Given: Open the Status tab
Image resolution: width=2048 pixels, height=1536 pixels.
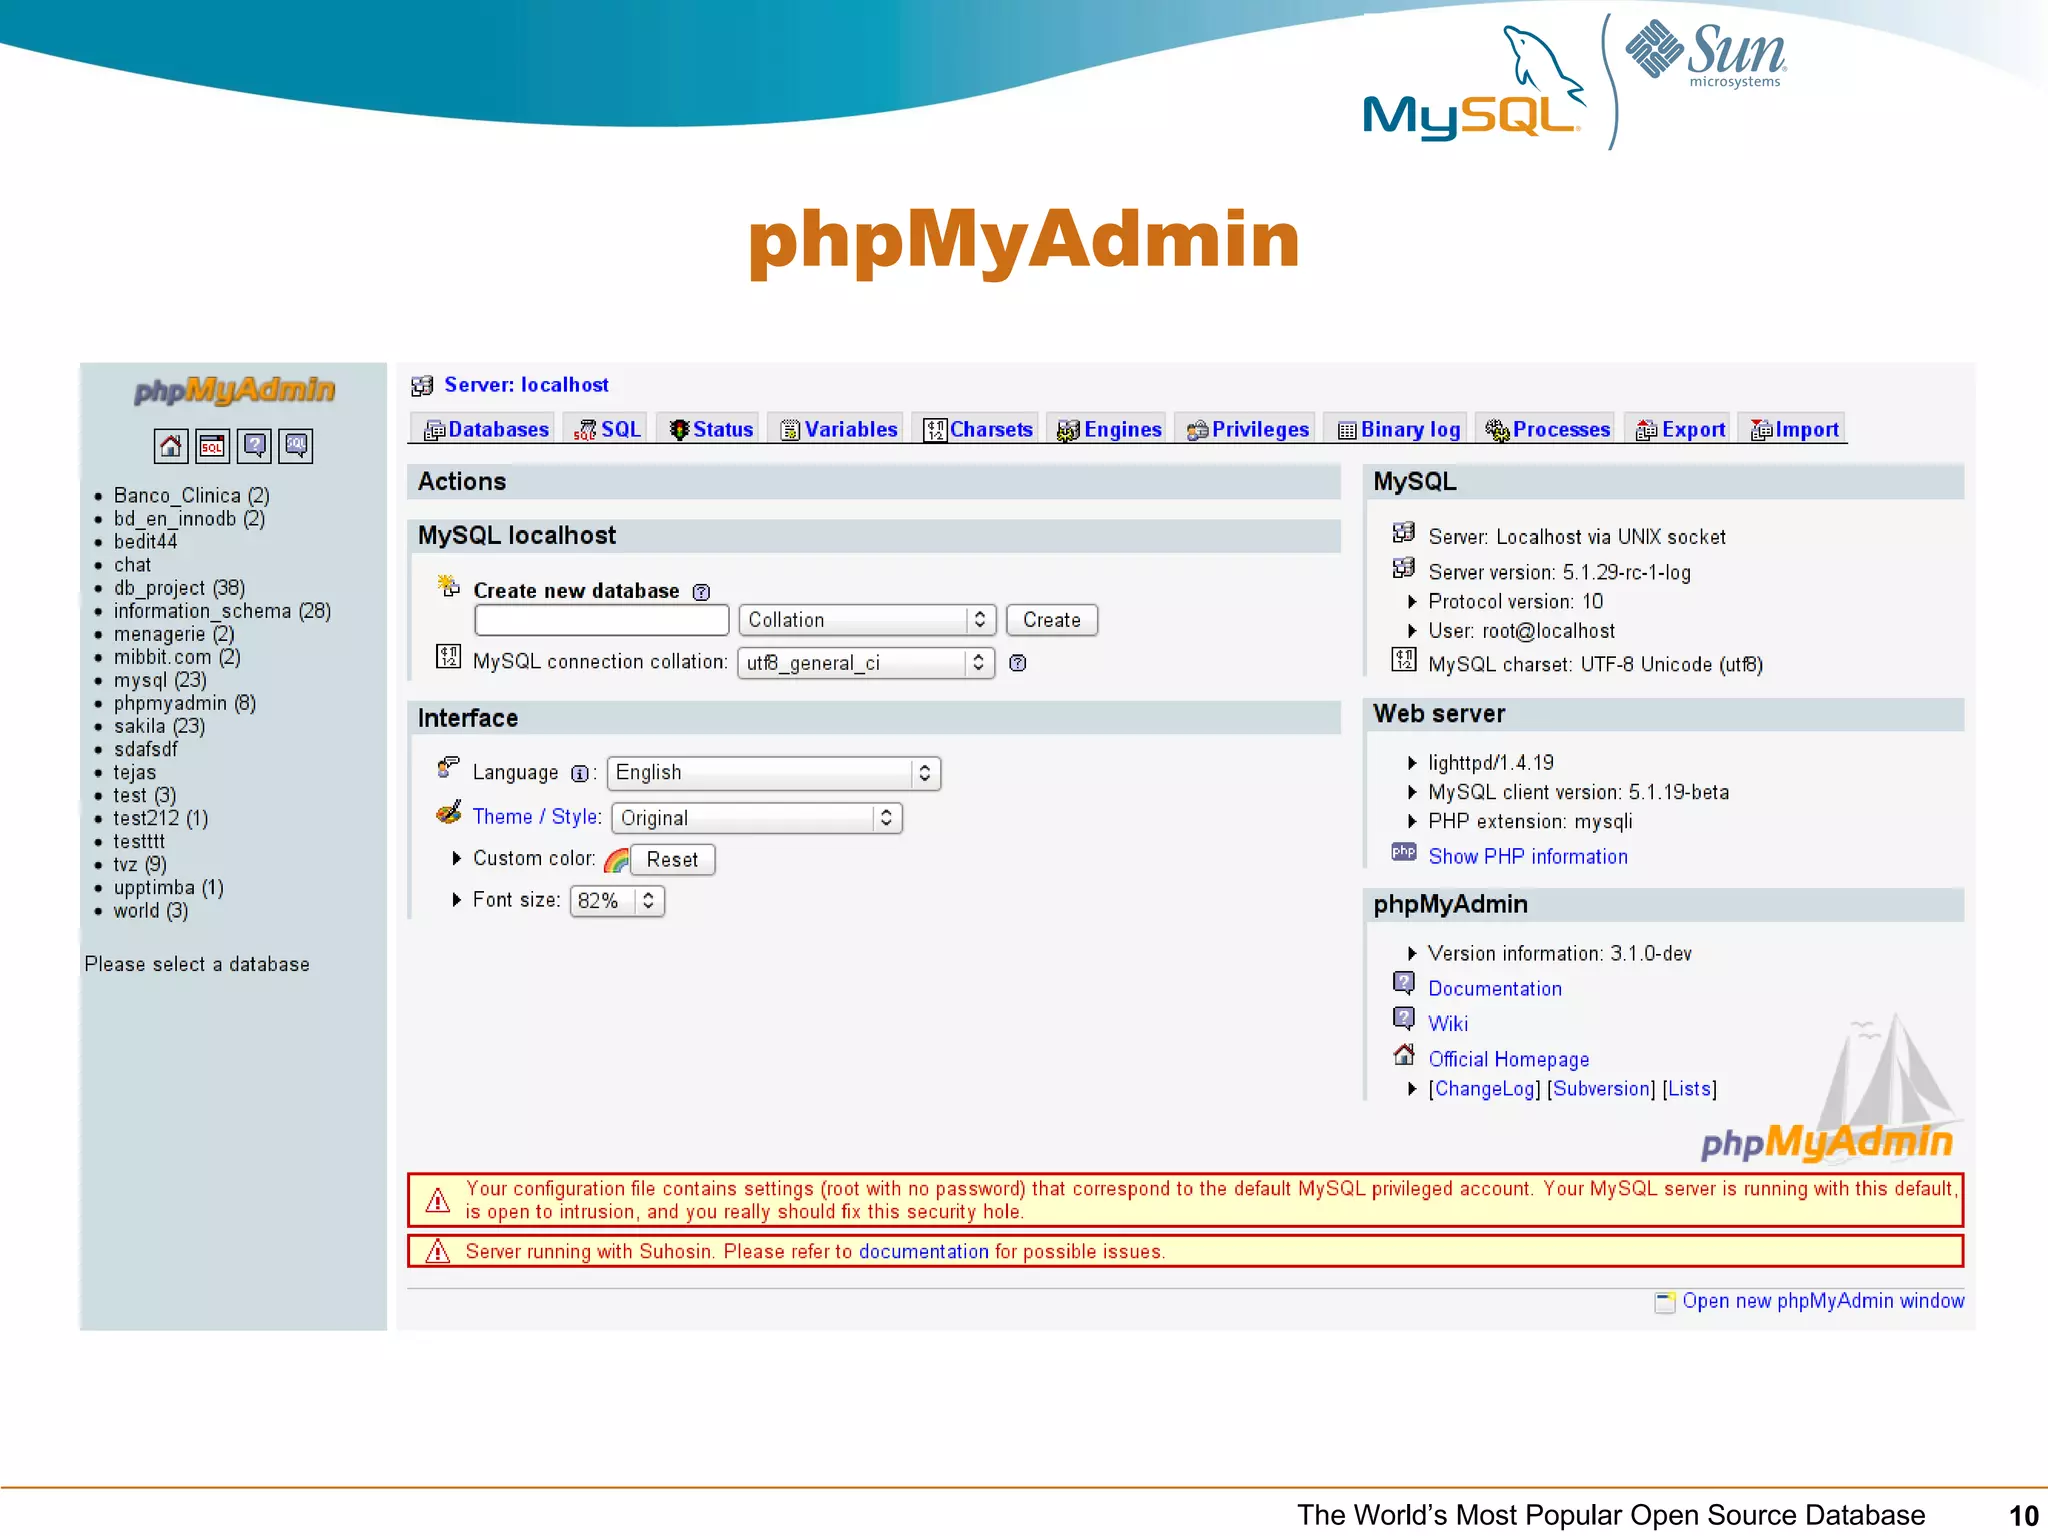Looking at the screenshot, I should point(711,429).
